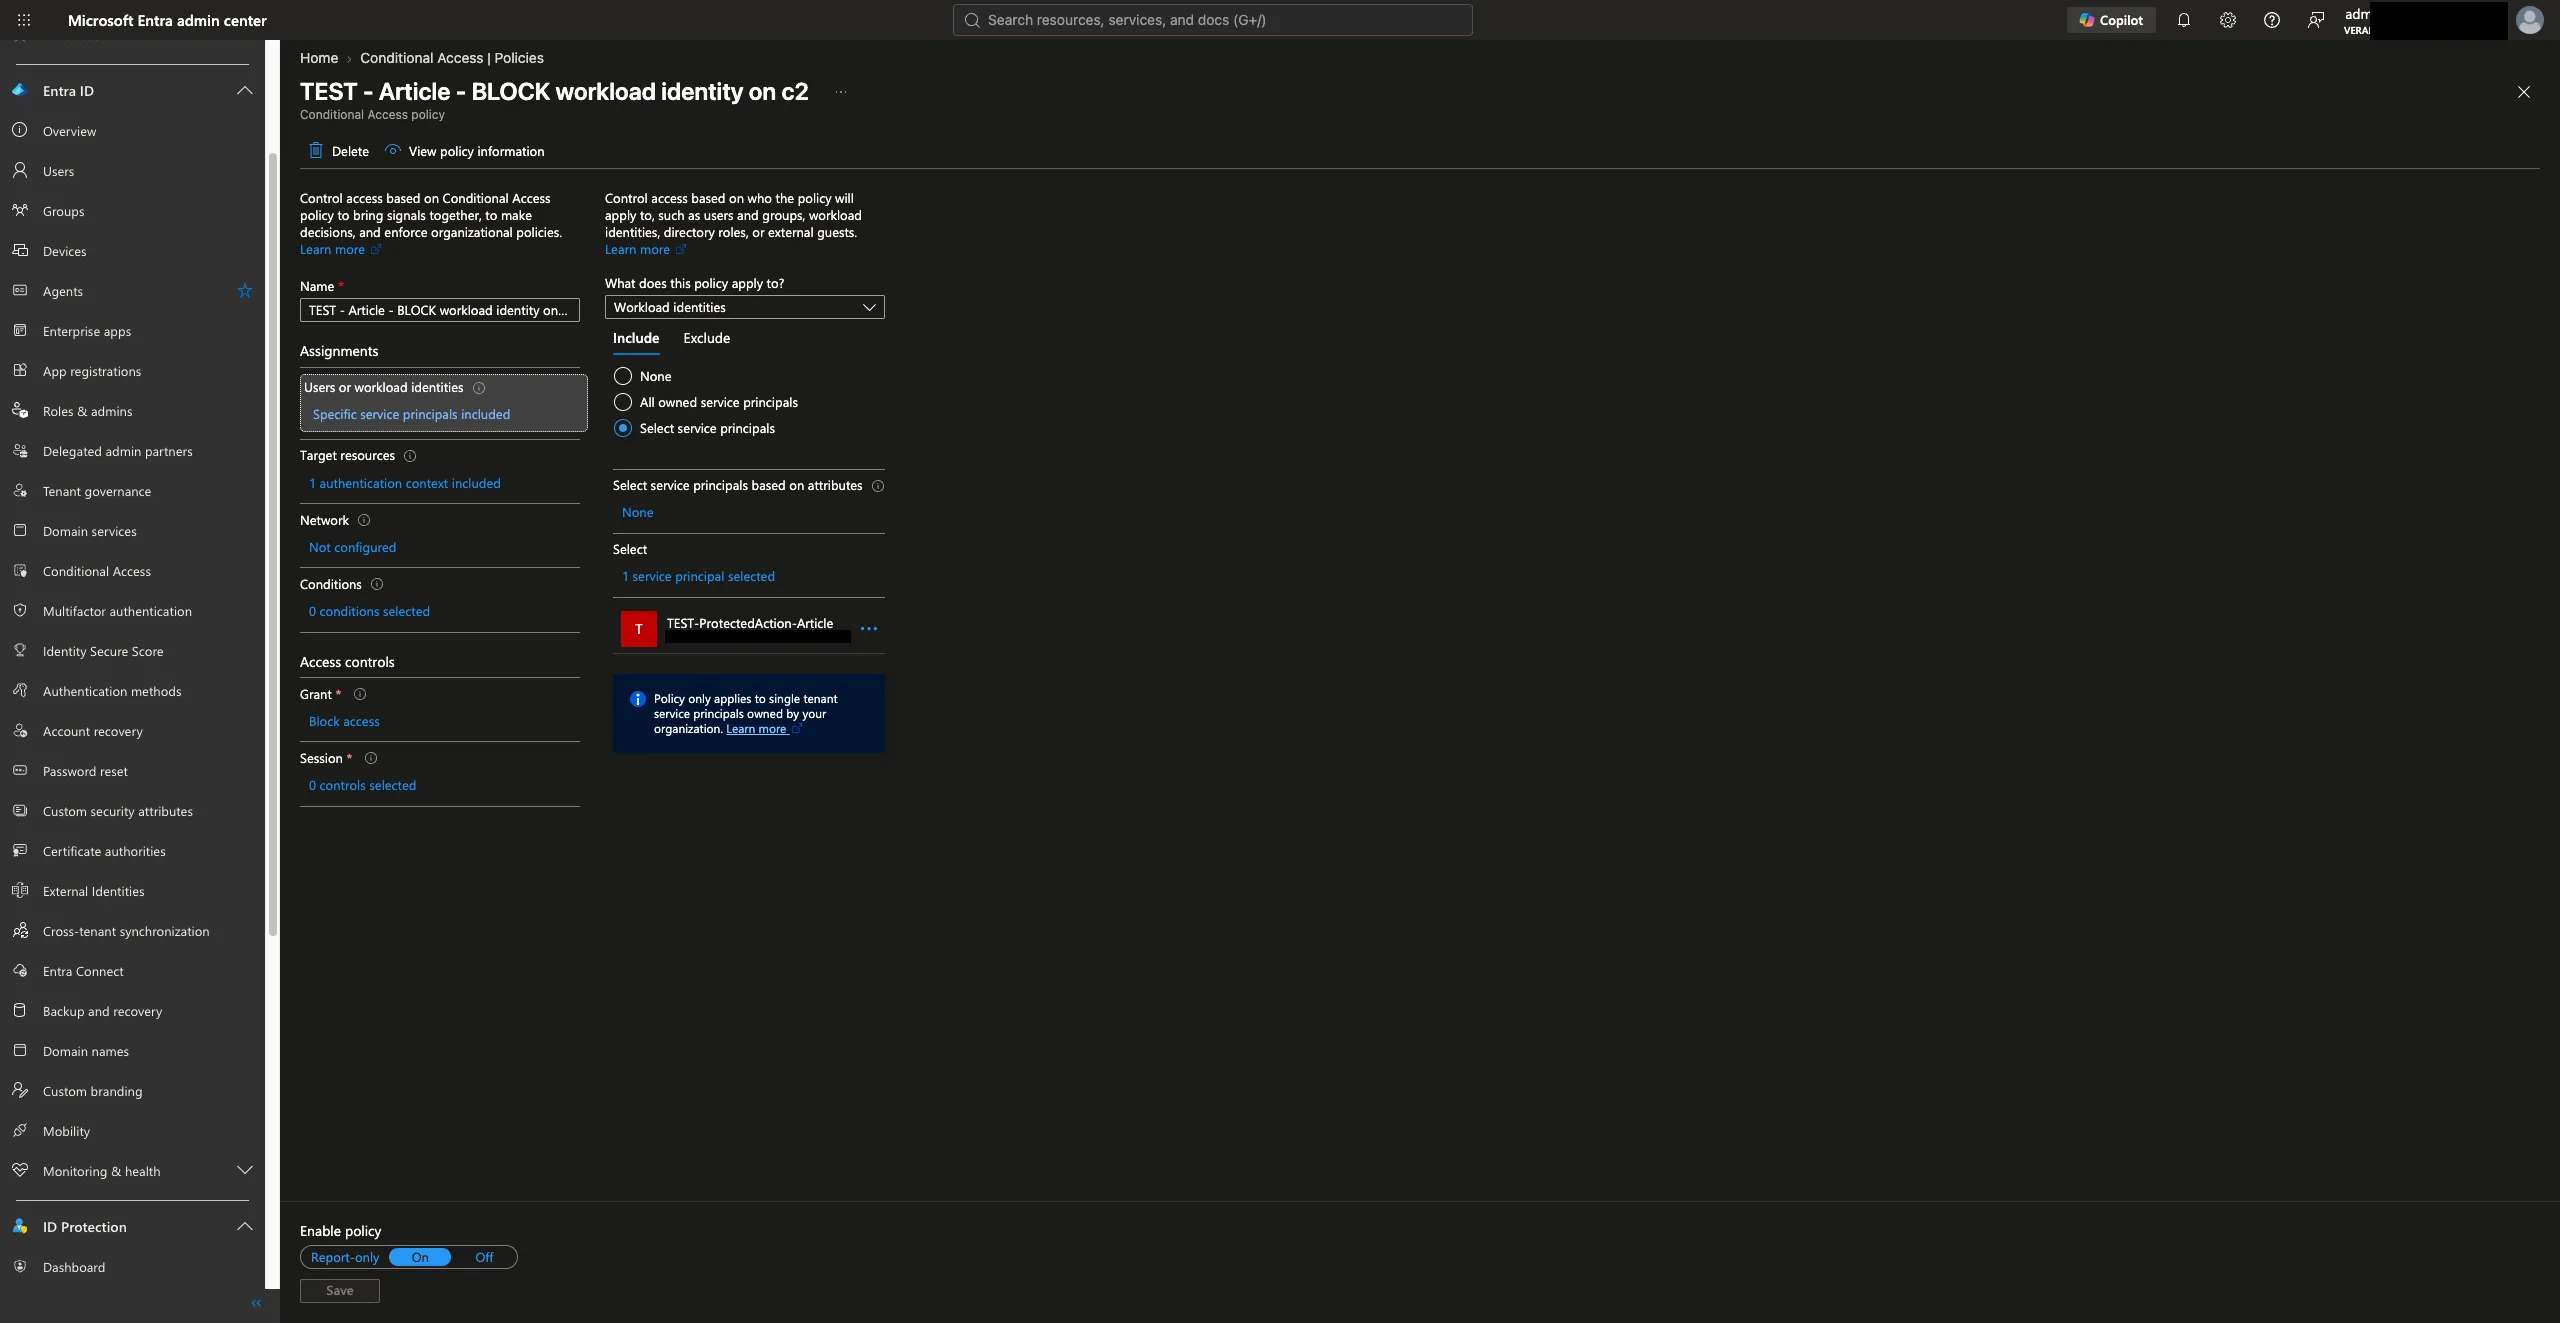
Task: Select the None radio button
Action: 623,377
